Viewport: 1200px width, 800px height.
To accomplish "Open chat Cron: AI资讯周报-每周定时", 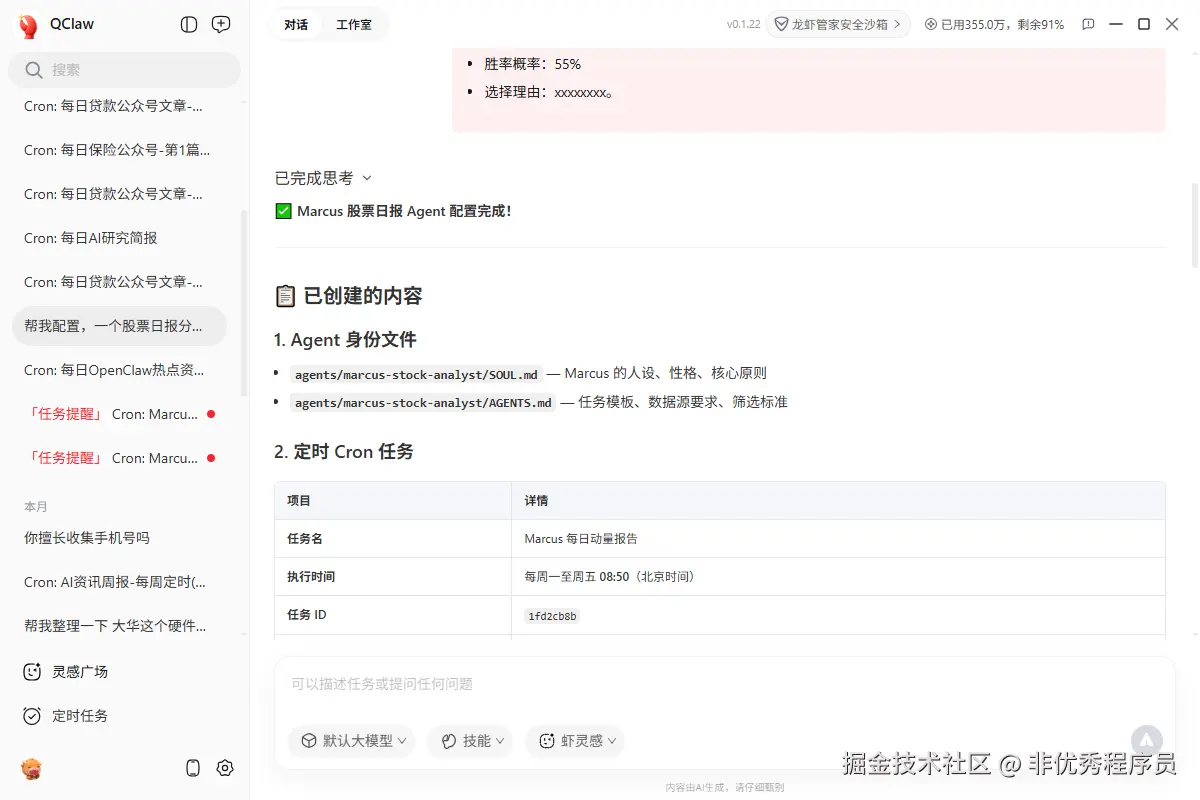I will tap(119, 582).
